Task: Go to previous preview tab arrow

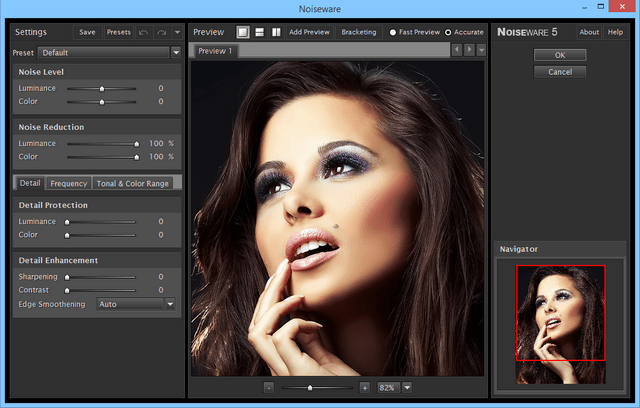Action: tap(457, 50)
